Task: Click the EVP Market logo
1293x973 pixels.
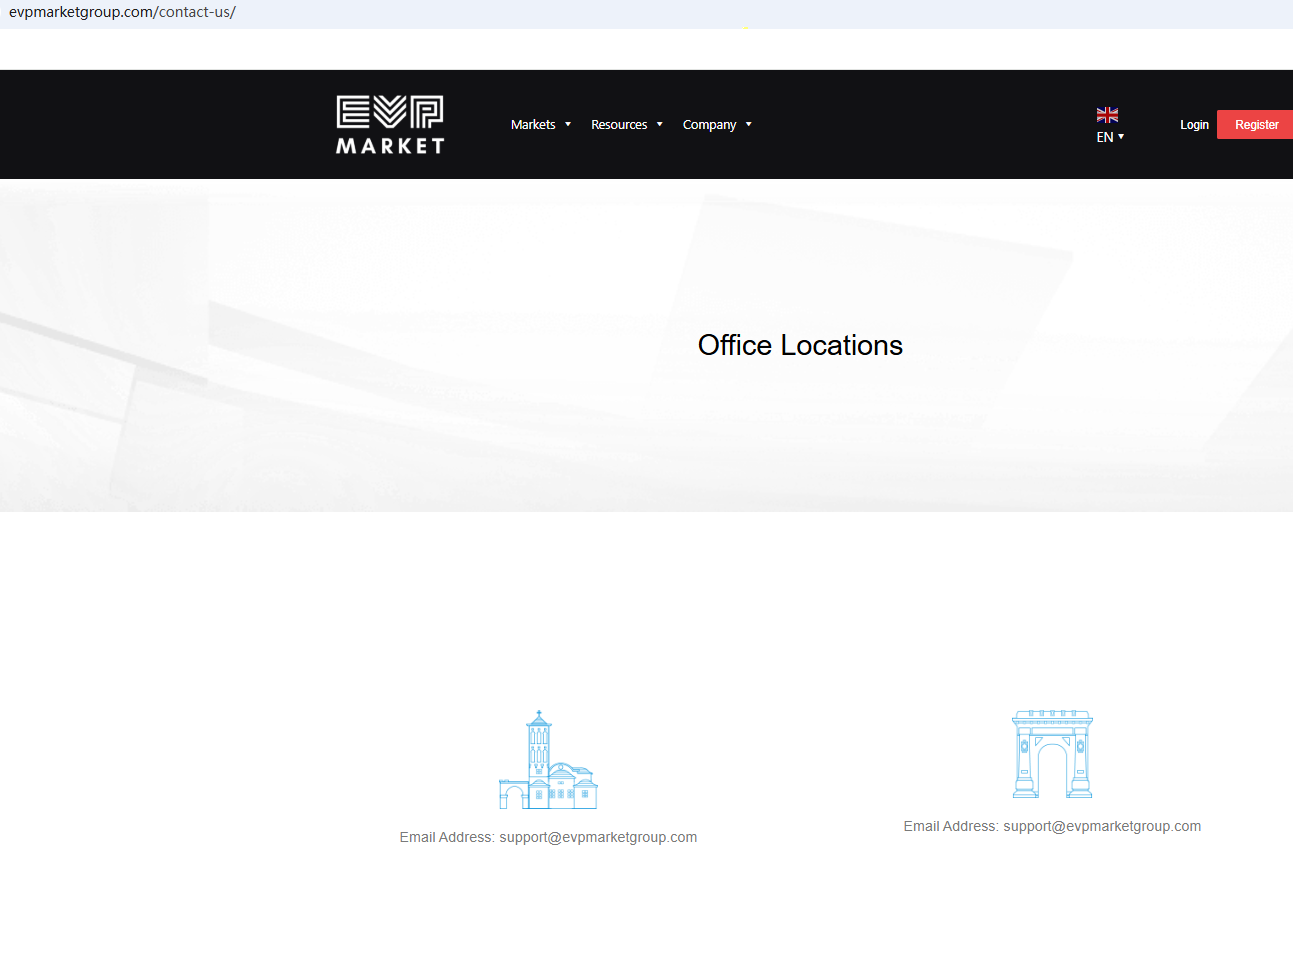Action: (x=390, y=125)
